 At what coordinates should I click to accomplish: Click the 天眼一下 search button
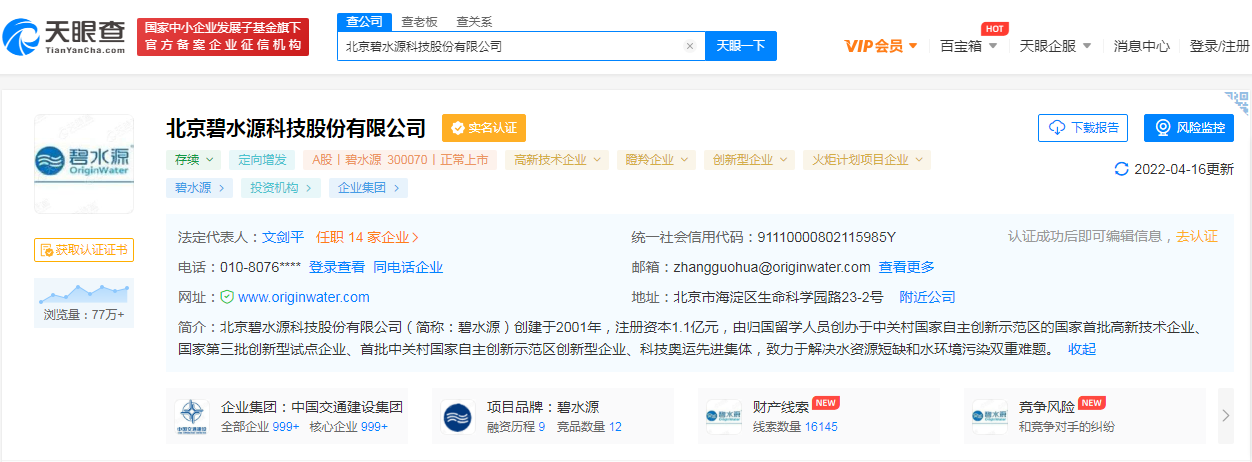[741, 46]
